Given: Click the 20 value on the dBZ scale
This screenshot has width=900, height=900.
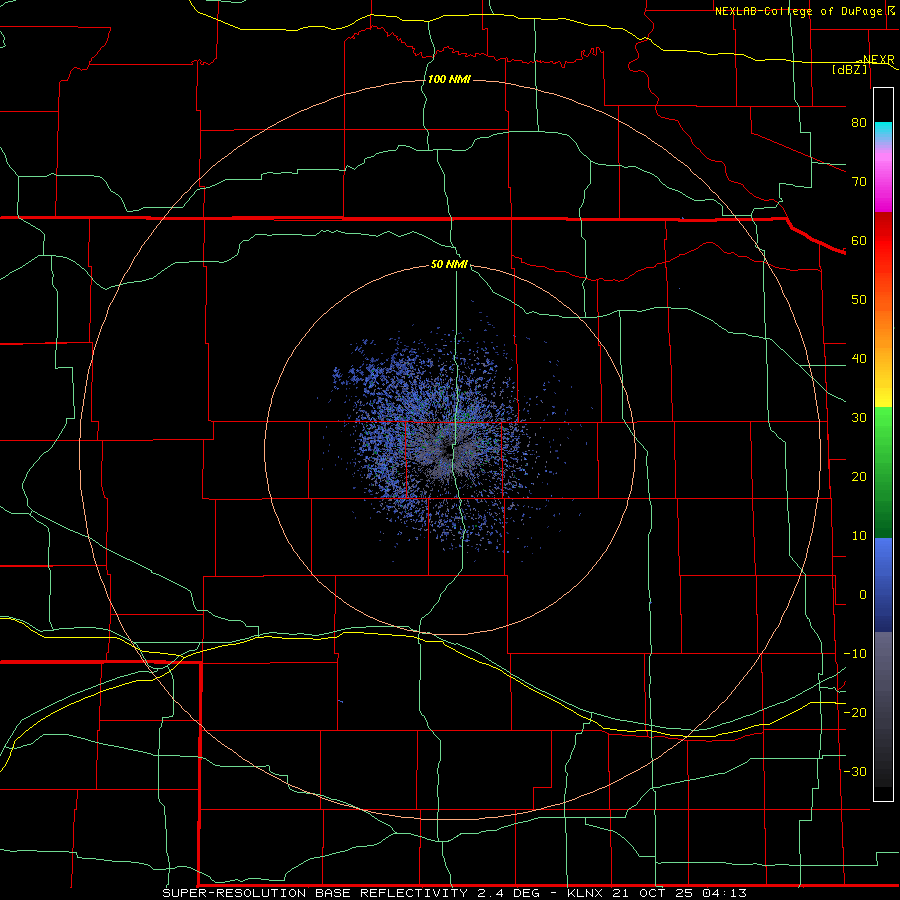Looking at the screenshot, I should (859, 476).
